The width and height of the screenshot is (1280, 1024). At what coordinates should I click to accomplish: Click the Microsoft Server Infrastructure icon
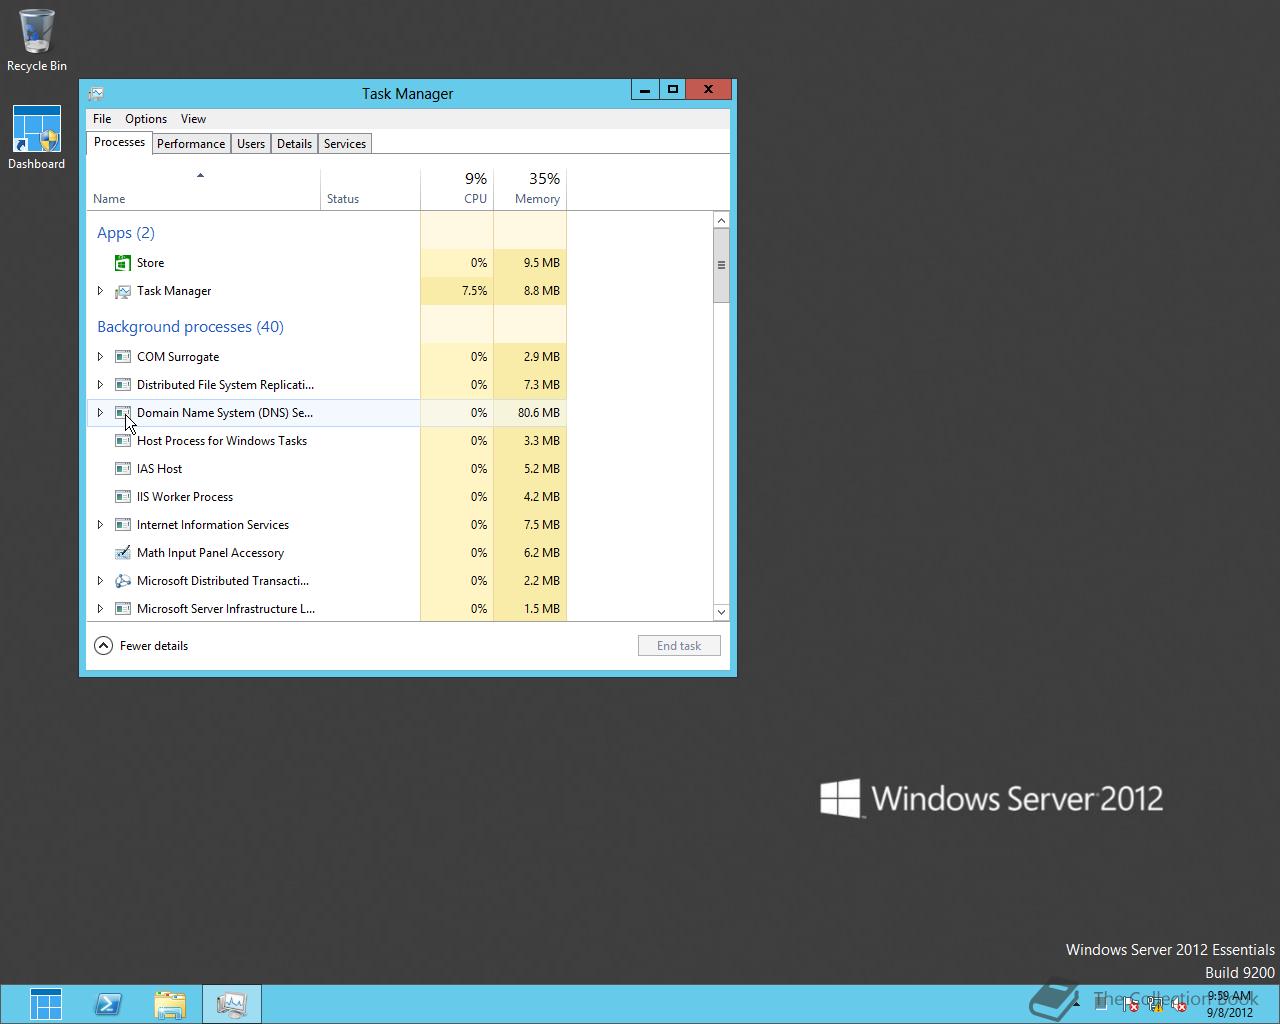[x=123, y=609]
